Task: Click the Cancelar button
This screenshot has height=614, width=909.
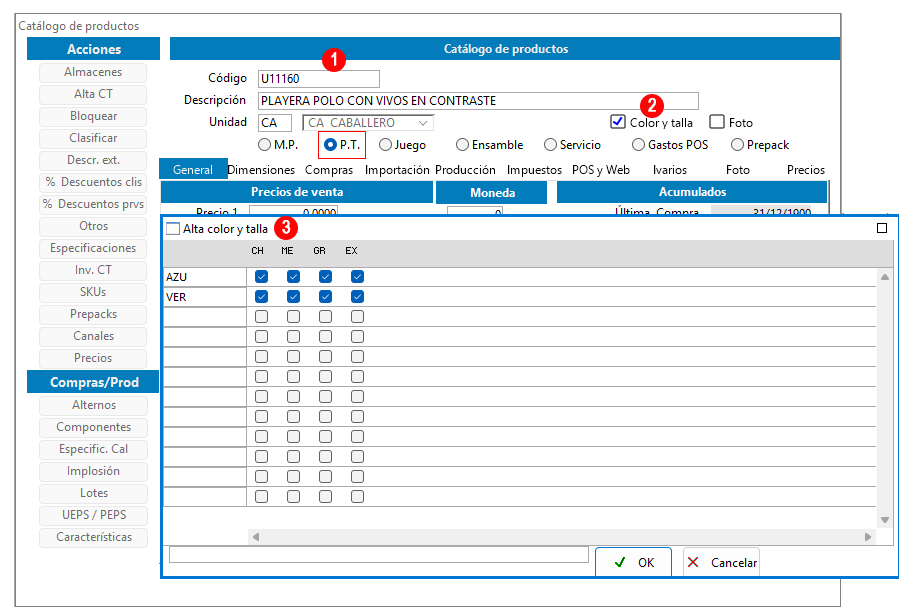Action: pyautogui.click(x=721, y=562)
